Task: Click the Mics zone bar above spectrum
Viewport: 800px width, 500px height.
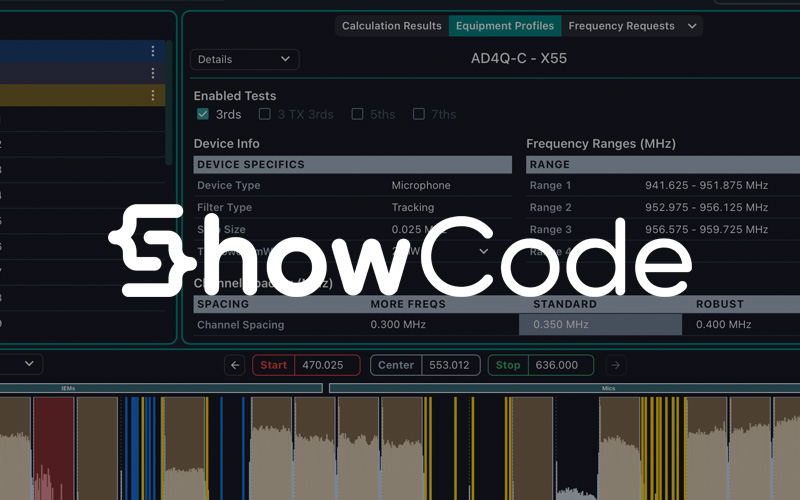Action: (x=564, y=388)
